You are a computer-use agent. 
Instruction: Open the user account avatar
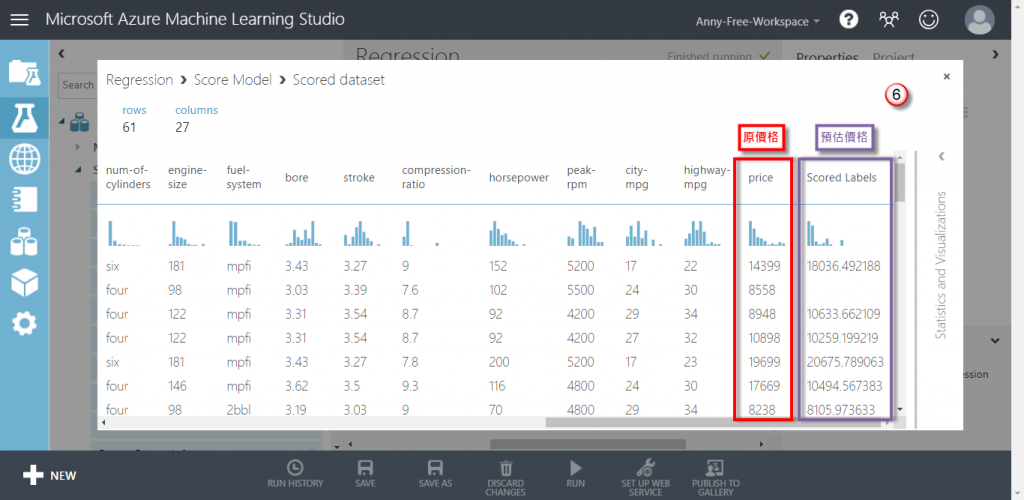click(x=980, y=20)
